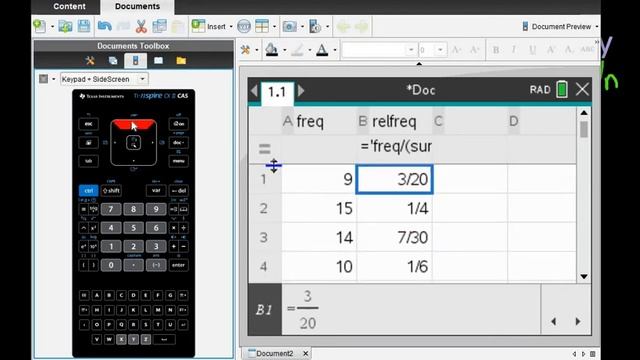
Task: Click the ctrl key on keypad
Action: (88, 191)
